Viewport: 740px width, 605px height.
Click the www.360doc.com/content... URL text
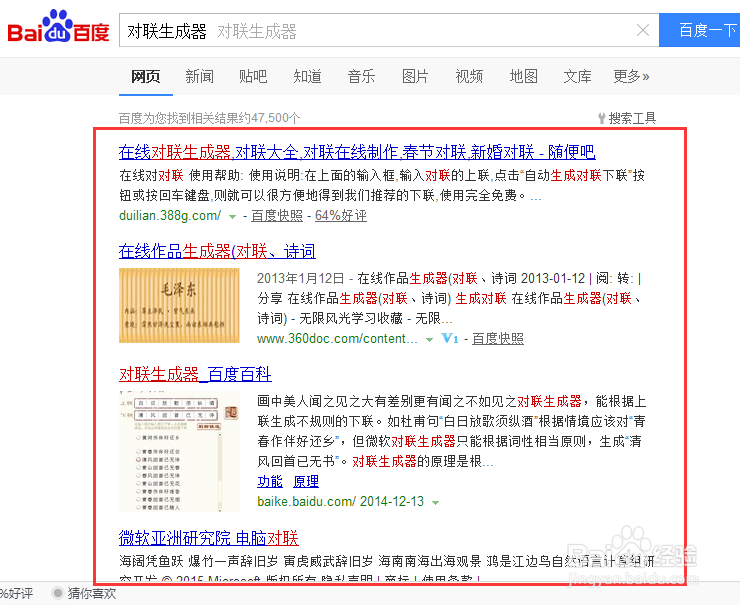(x=337, y=338)
